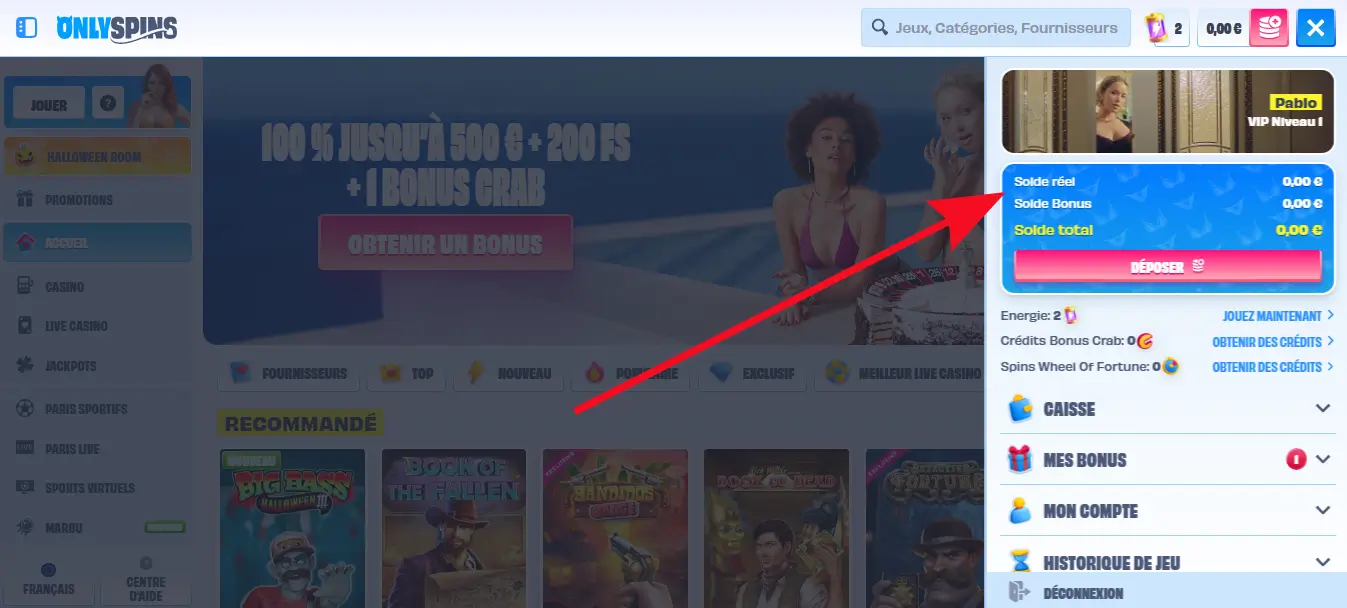Expand the HISTORIQUE DE JEU section
This screenshot has width=1347, height=608.
[x=1324, y=561]
